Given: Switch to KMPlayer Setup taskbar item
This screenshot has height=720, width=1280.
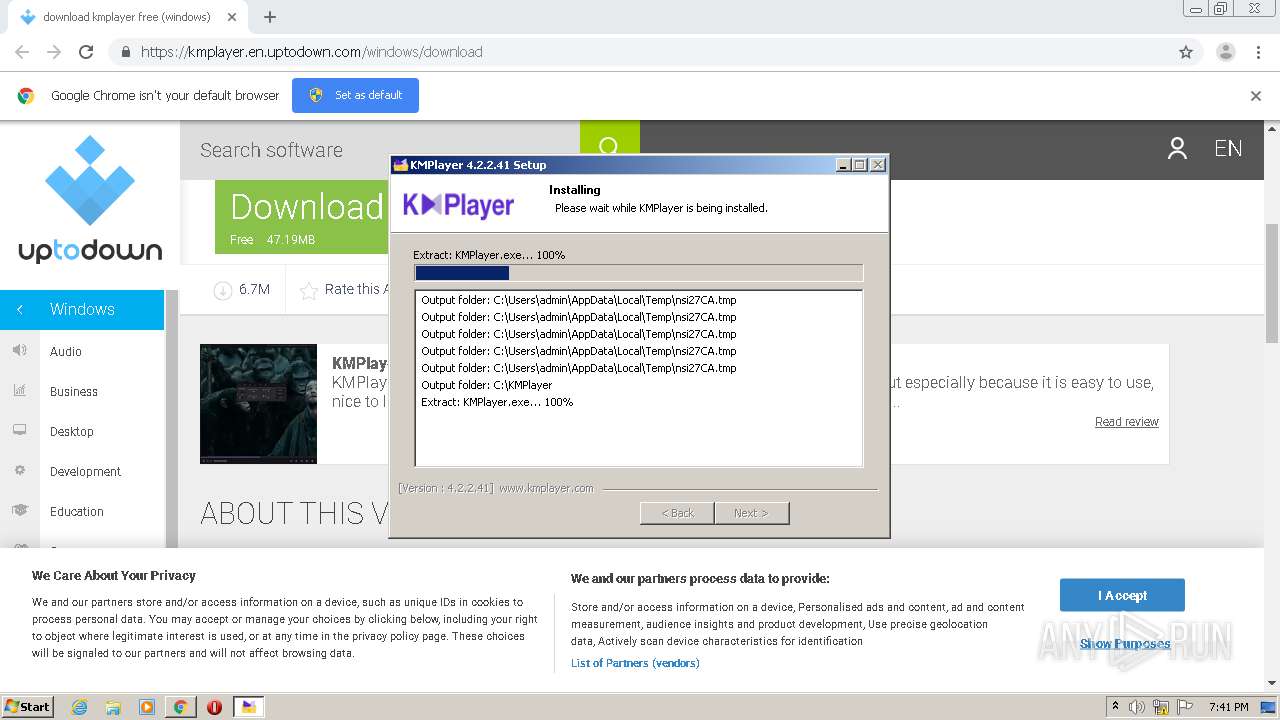Looking at the screenshot, I should (x=248, y=707).
